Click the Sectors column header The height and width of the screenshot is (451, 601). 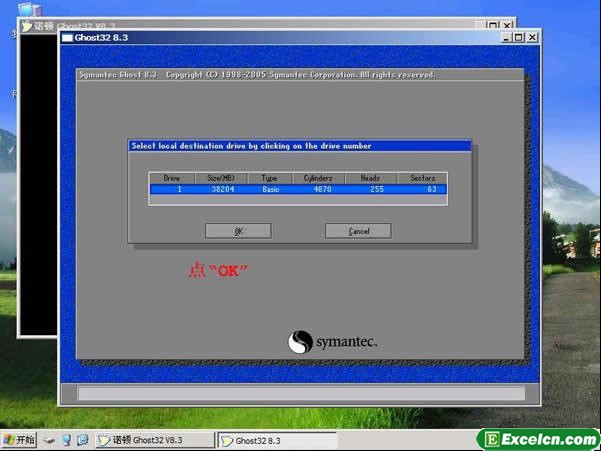click(x=422, y=178)
